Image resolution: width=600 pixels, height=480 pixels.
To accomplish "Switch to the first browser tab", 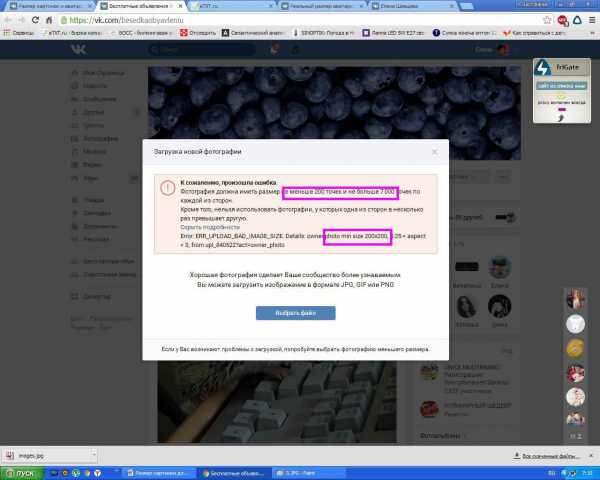I will click(x=50, y=6).
